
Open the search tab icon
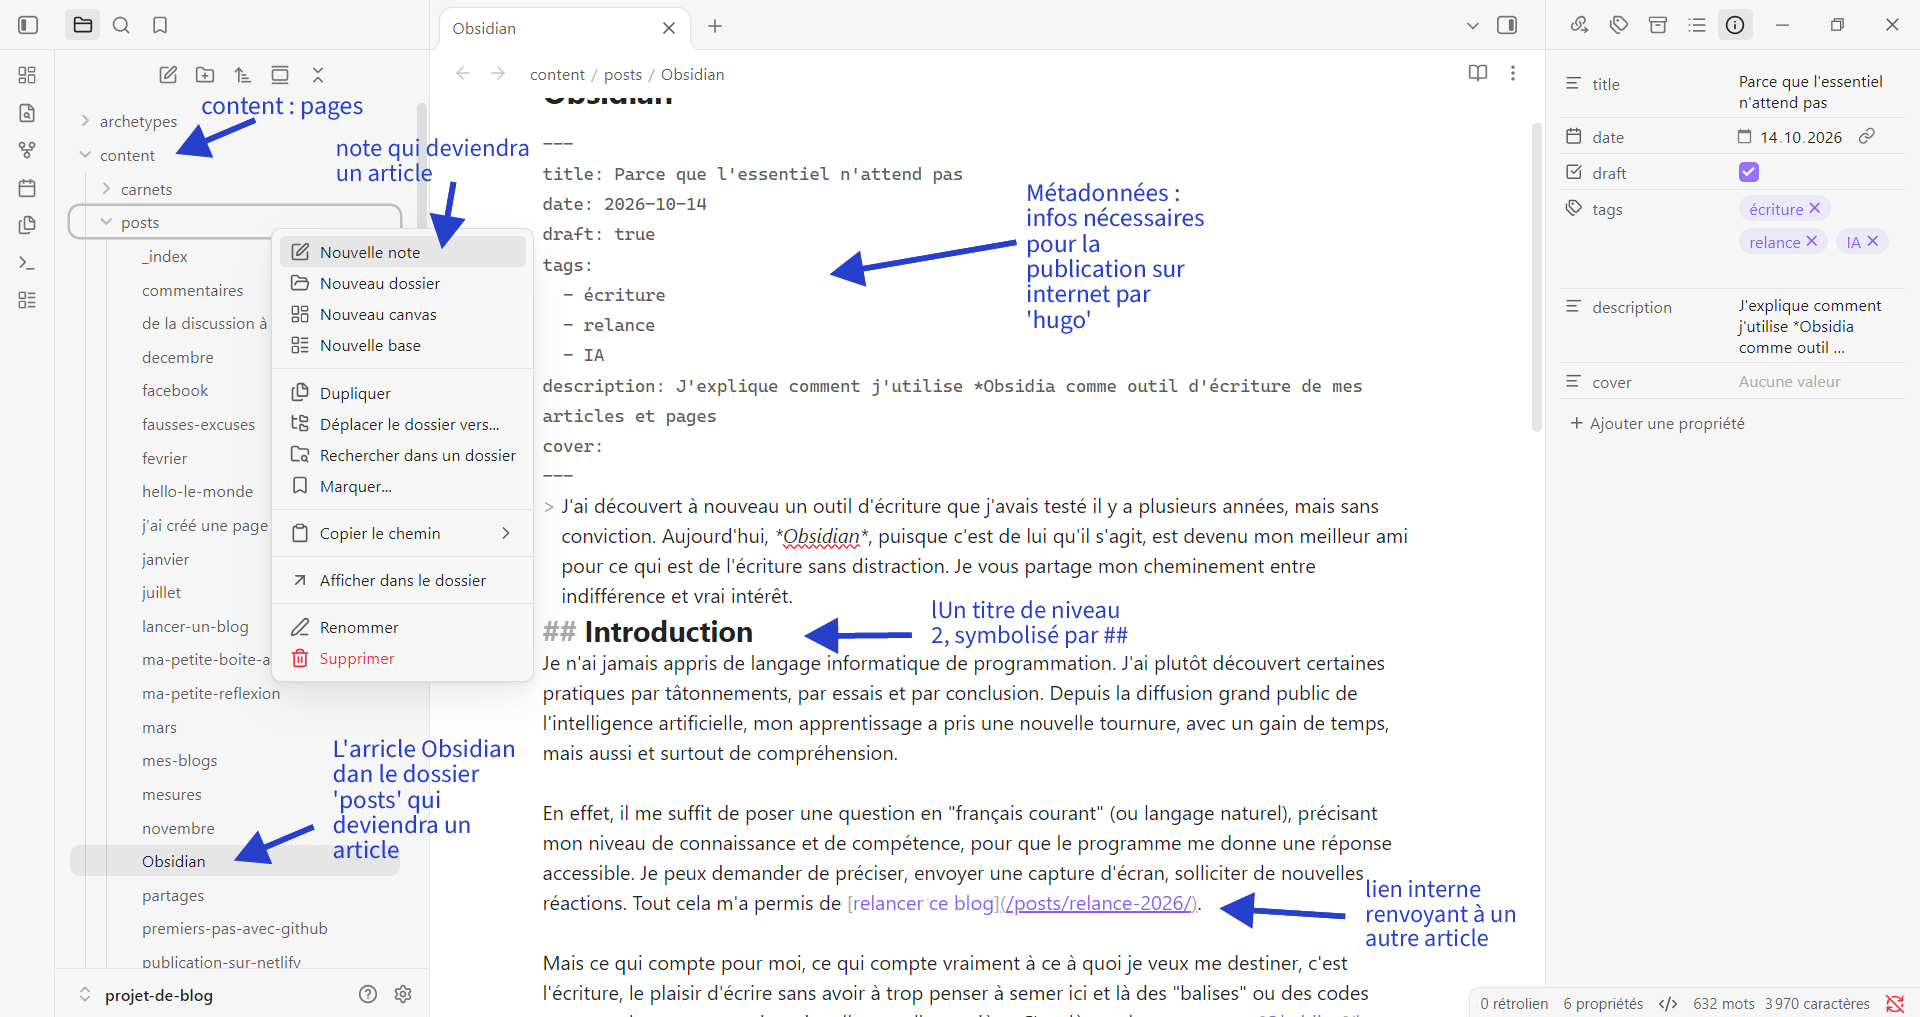(x=121, y=25)
